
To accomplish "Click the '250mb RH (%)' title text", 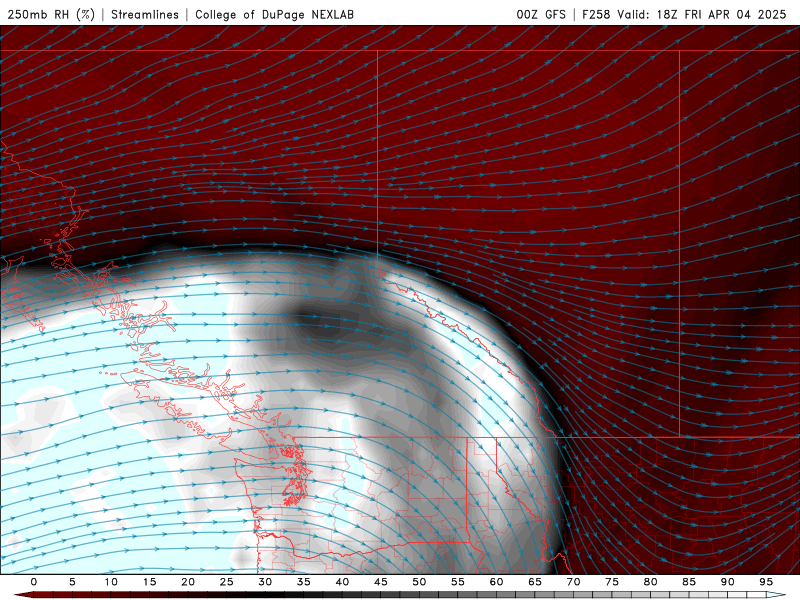I will pos(52,14).
